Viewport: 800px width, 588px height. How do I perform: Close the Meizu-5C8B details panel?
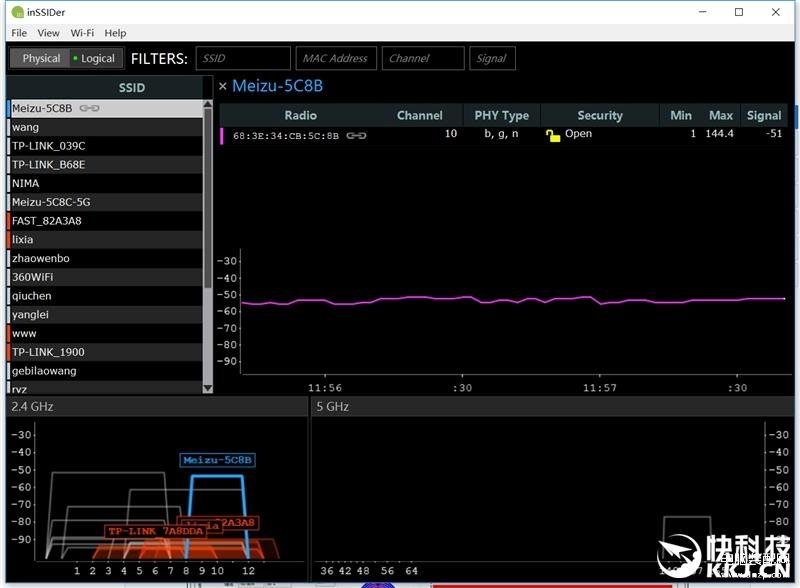[222, 86]
